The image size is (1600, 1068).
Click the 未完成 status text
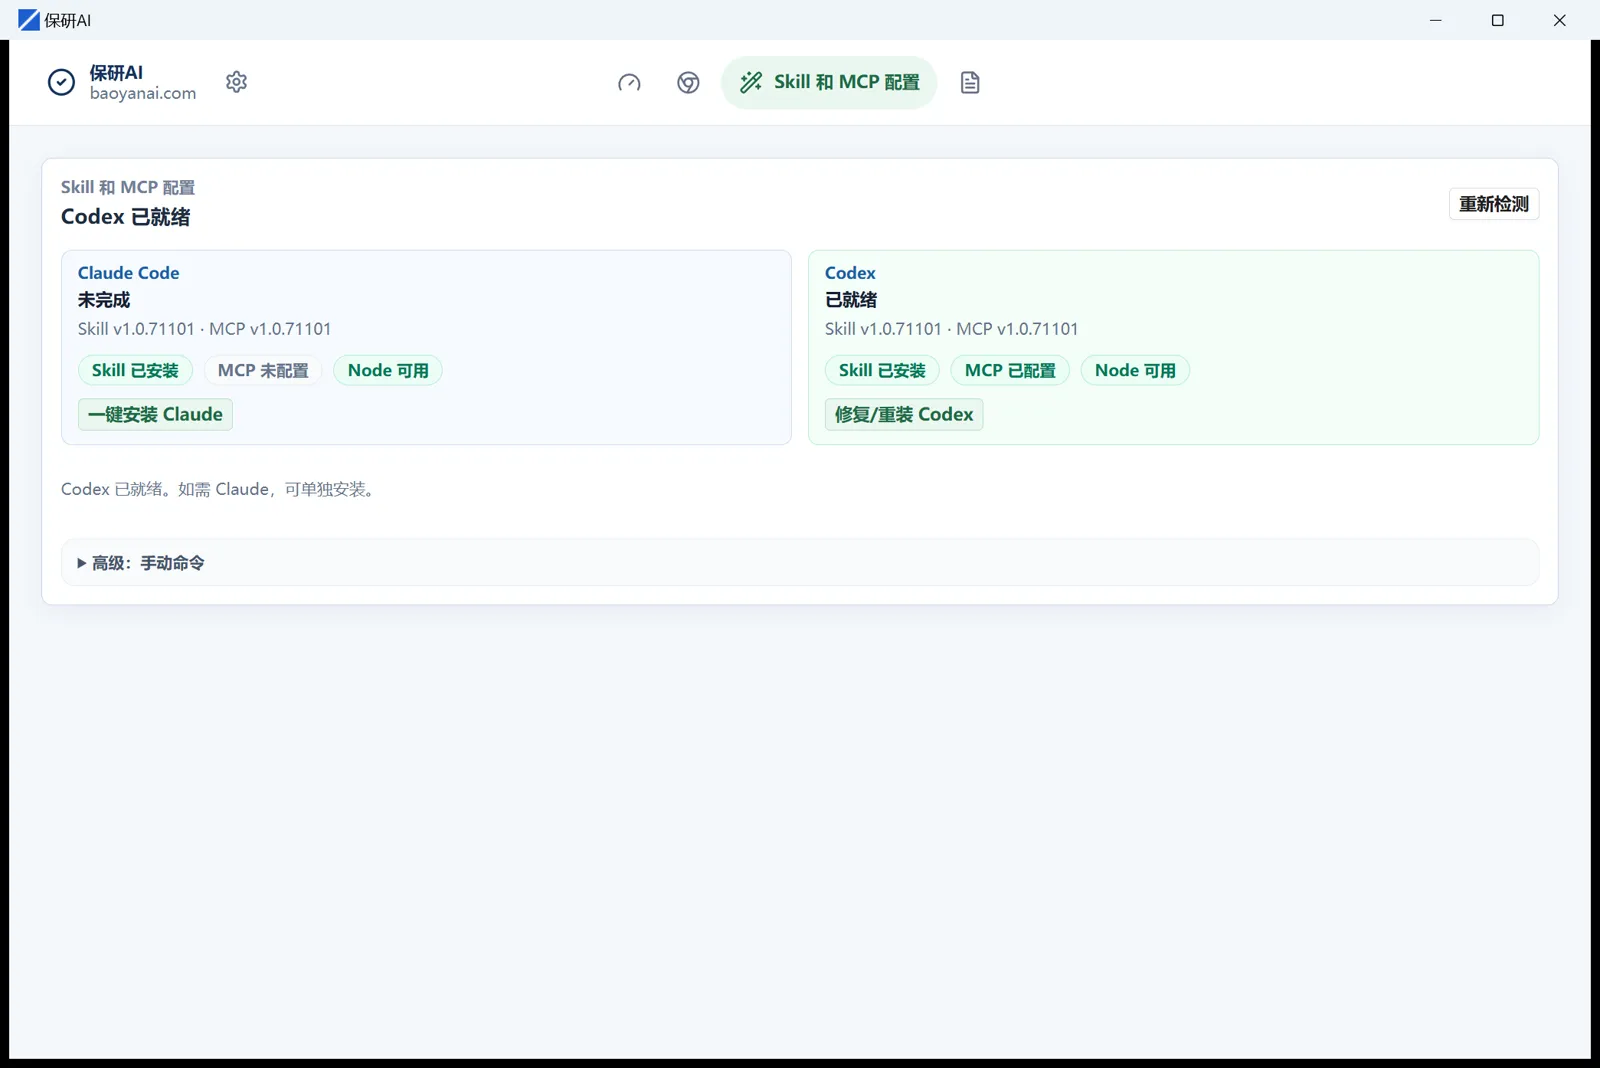pos(104,300)
